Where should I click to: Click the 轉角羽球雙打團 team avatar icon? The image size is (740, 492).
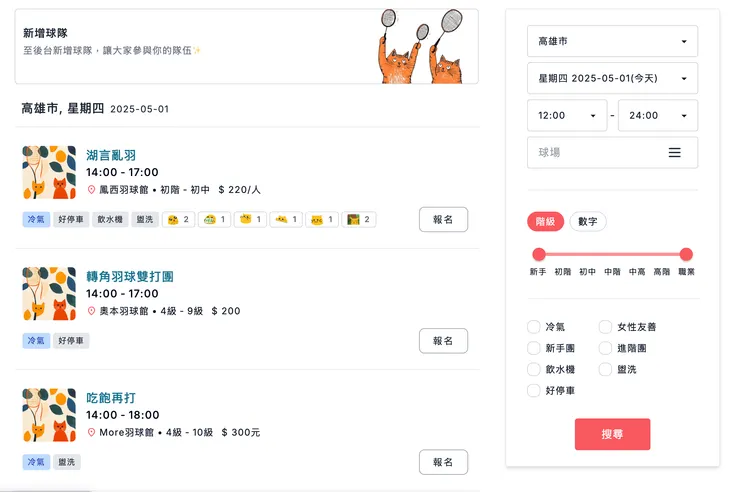pos(49,294)
